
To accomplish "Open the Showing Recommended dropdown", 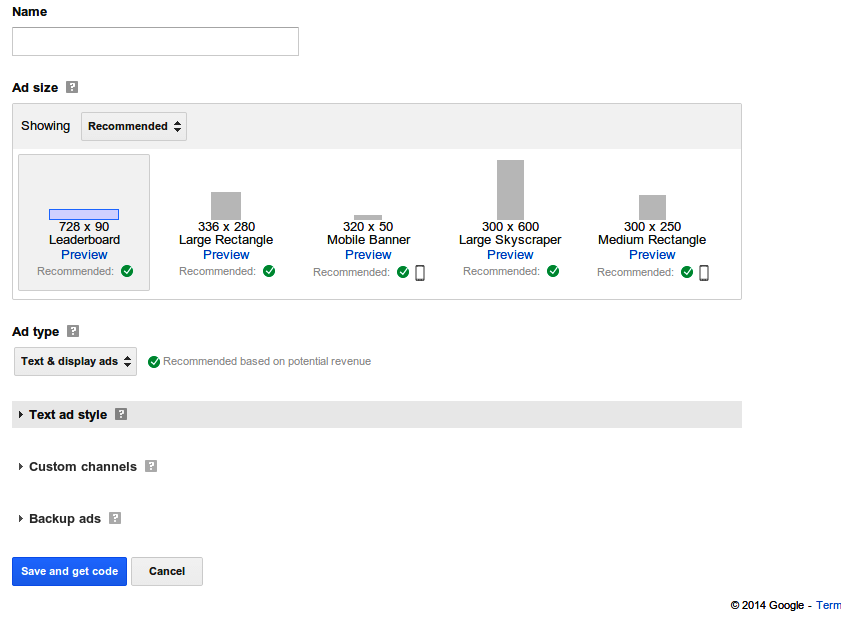I will 134,127.
